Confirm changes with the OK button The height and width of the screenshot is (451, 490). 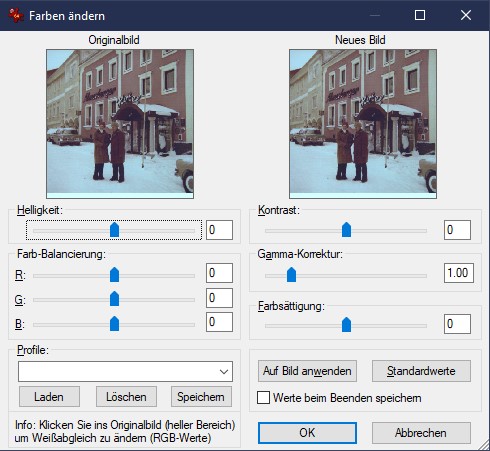click(307, 433)
